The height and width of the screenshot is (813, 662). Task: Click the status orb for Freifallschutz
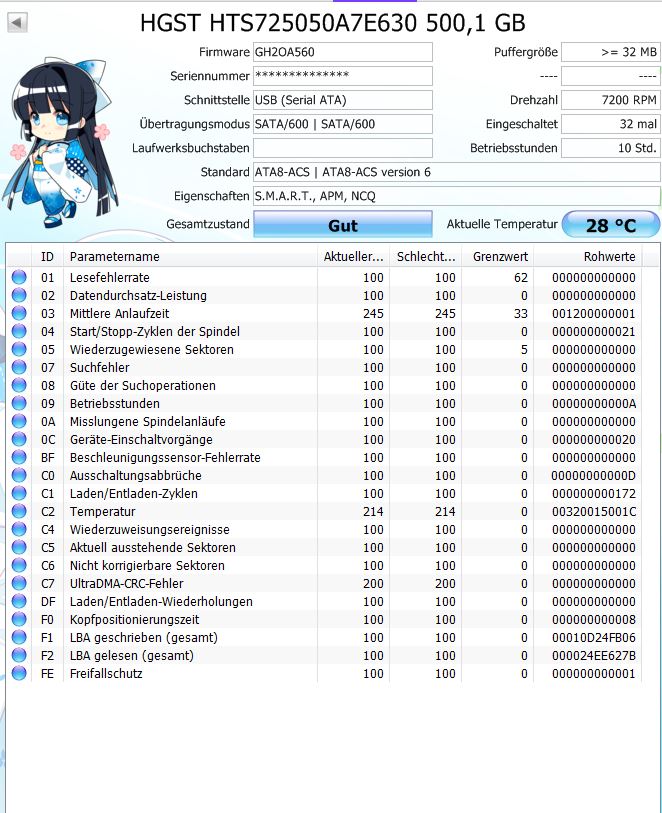point(19,673)
